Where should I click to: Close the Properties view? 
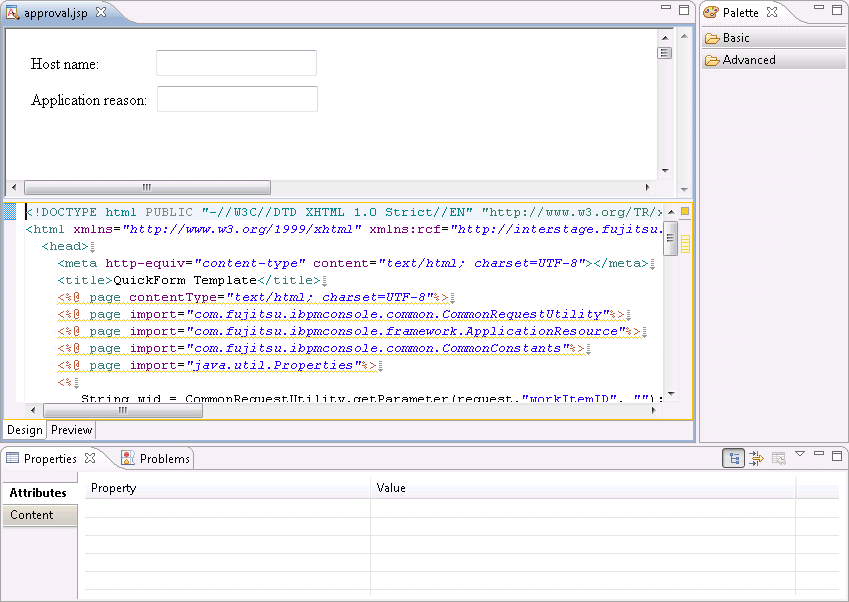click(90, 458)
